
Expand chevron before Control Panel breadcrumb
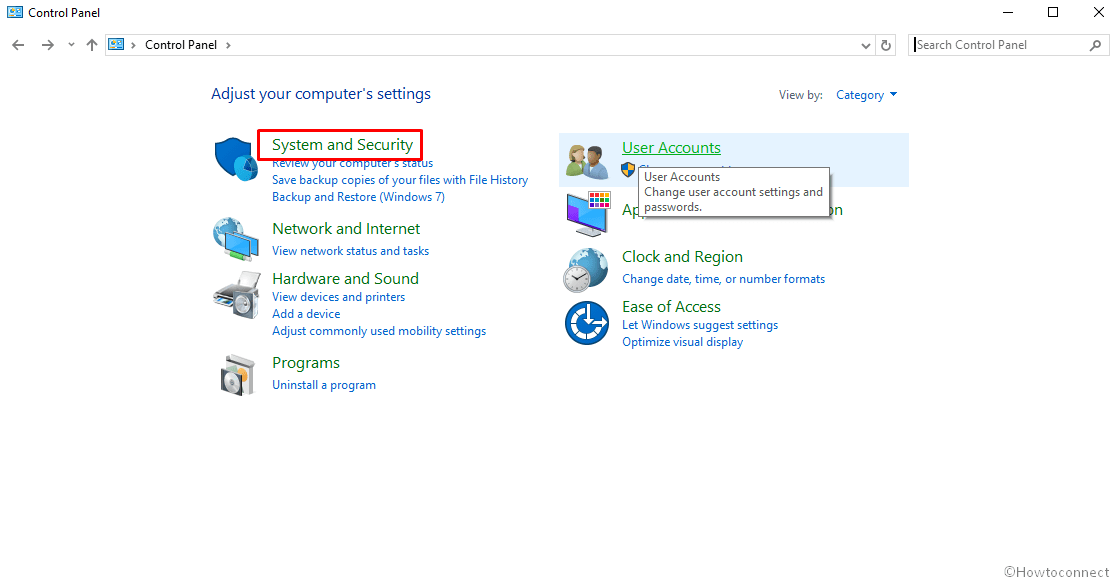[x=133, y=45]
